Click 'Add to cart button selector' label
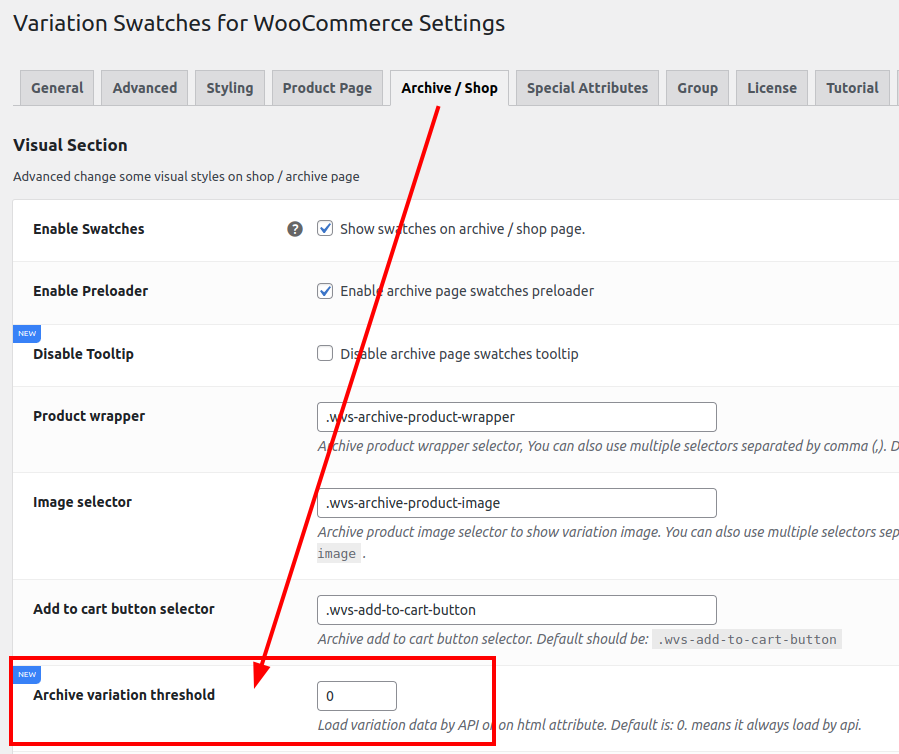Screen dimensions: 899x754 pos(124,608)
